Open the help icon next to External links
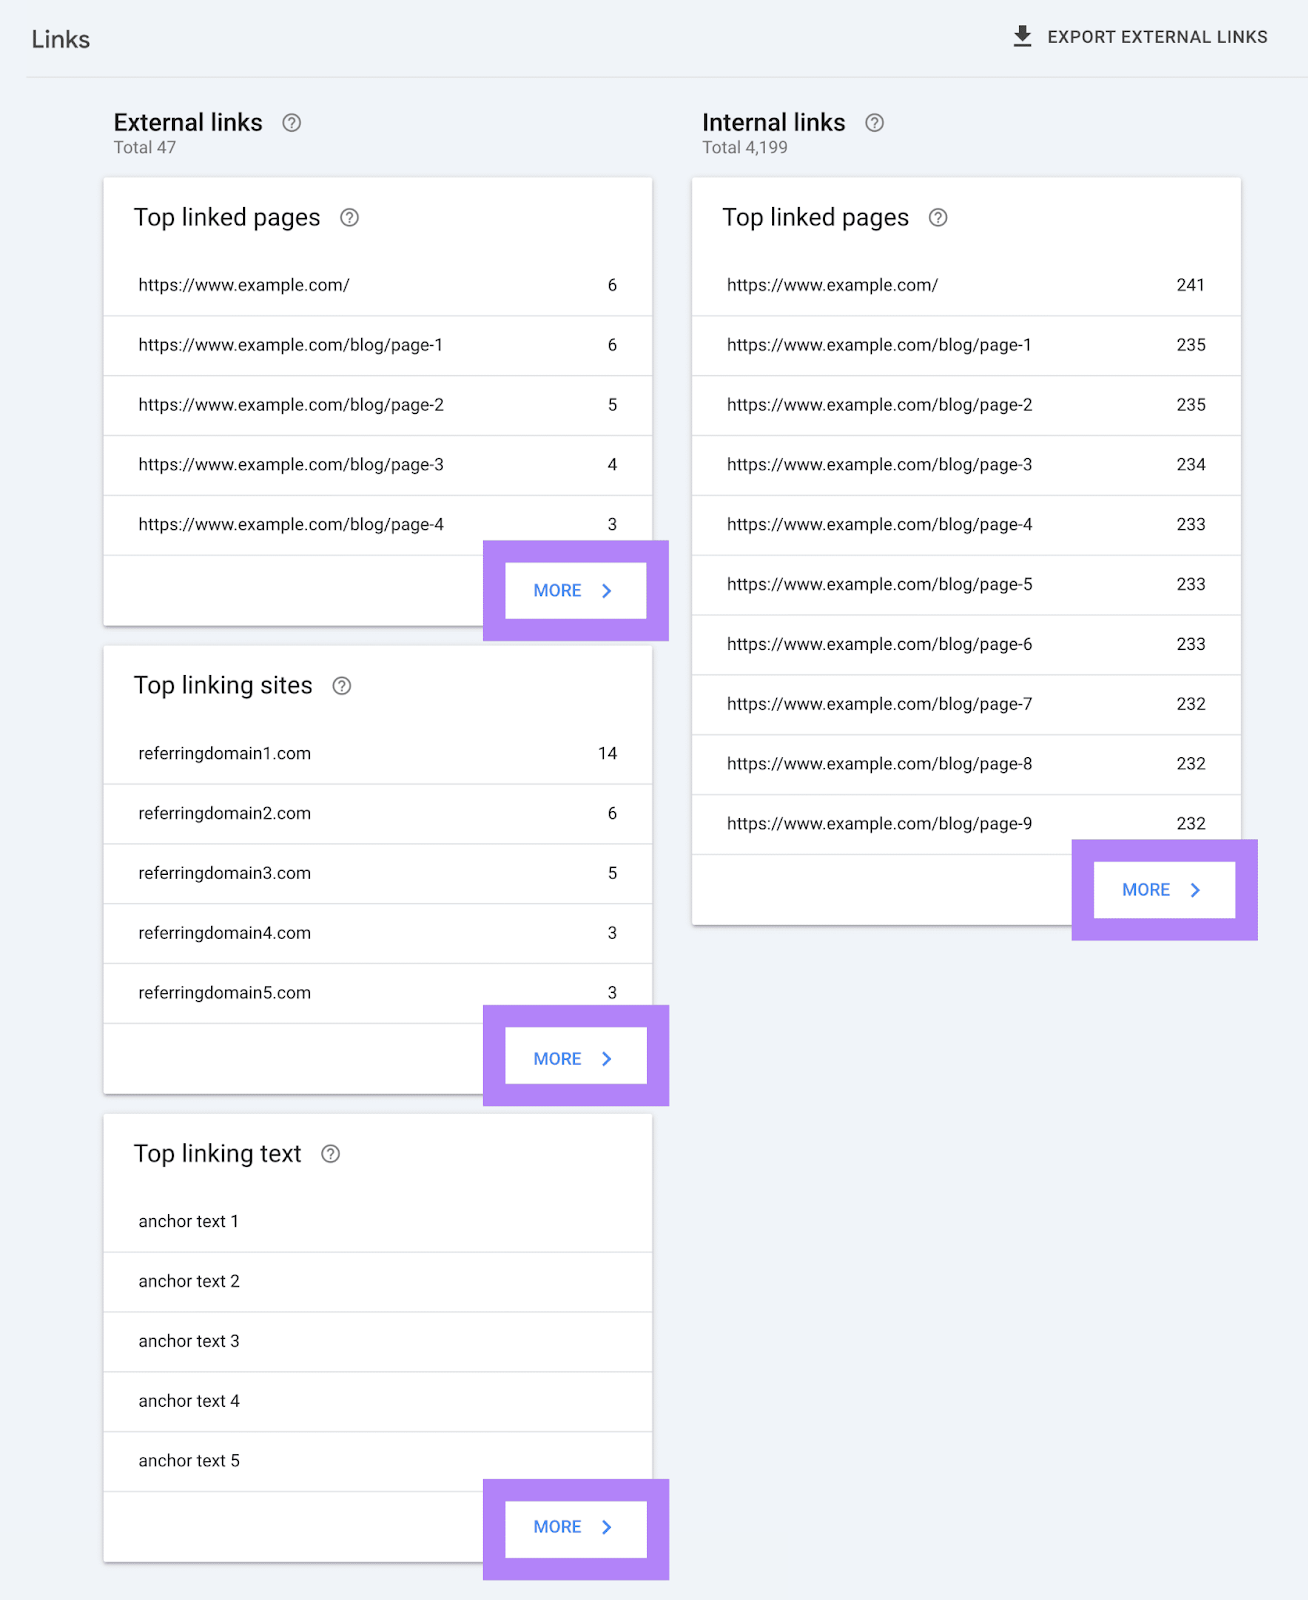This screenshot has height=1600, width=1308. [291, 122]
